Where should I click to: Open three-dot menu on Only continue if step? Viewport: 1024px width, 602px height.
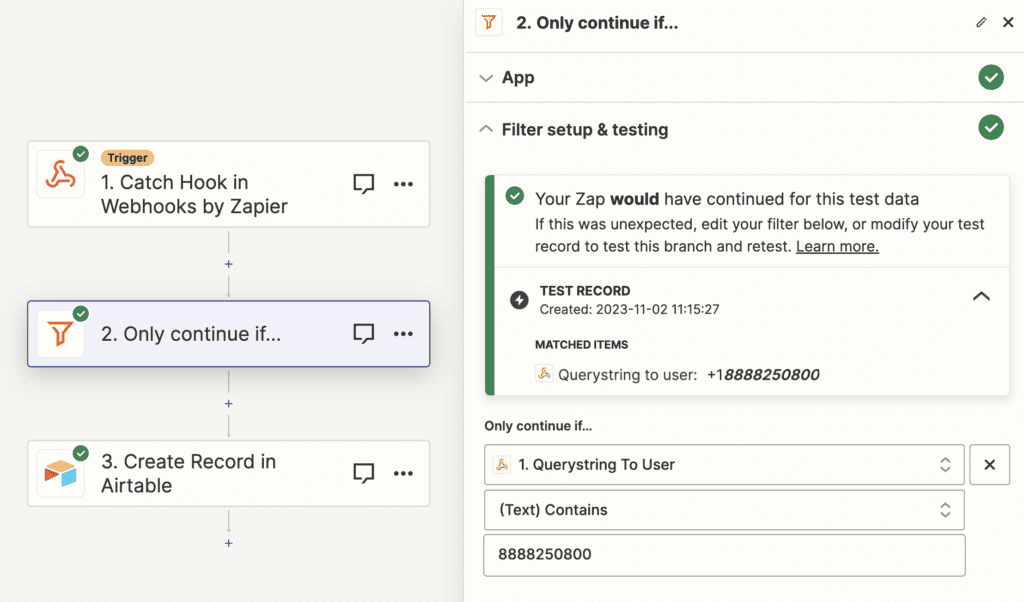coord(404,334)
